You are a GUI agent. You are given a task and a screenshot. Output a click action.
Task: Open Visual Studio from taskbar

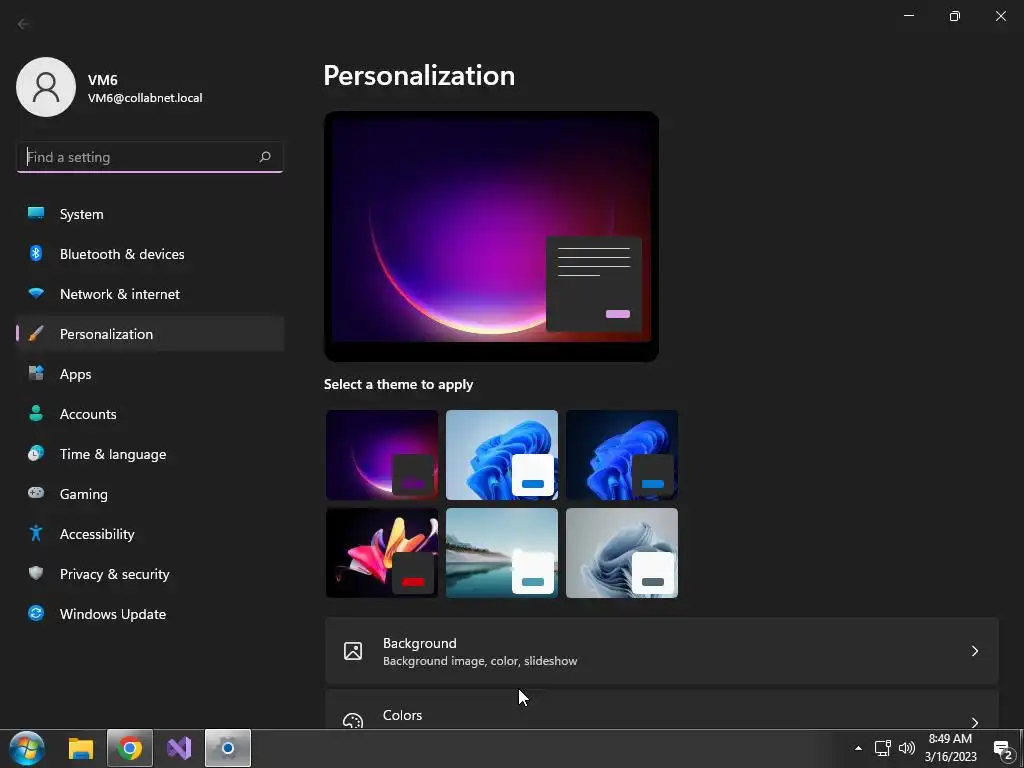[179, 748]
